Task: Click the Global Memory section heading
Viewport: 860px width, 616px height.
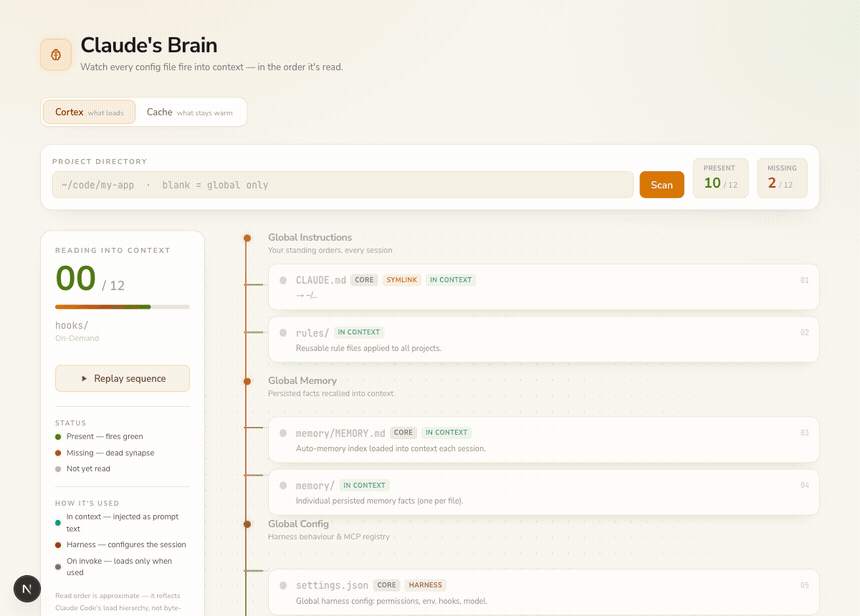Action: [302, 381]
